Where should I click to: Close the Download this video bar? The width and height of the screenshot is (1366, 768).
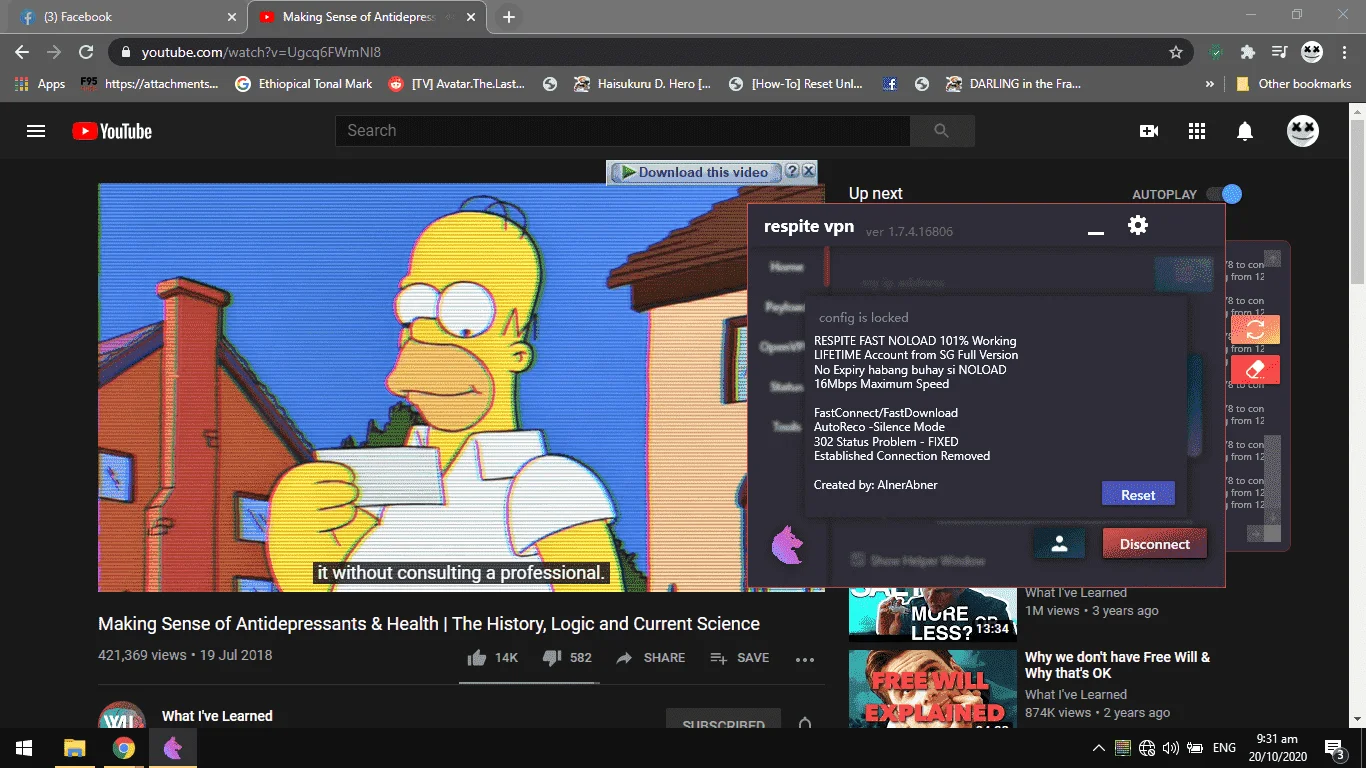click(x=809, y=171)
